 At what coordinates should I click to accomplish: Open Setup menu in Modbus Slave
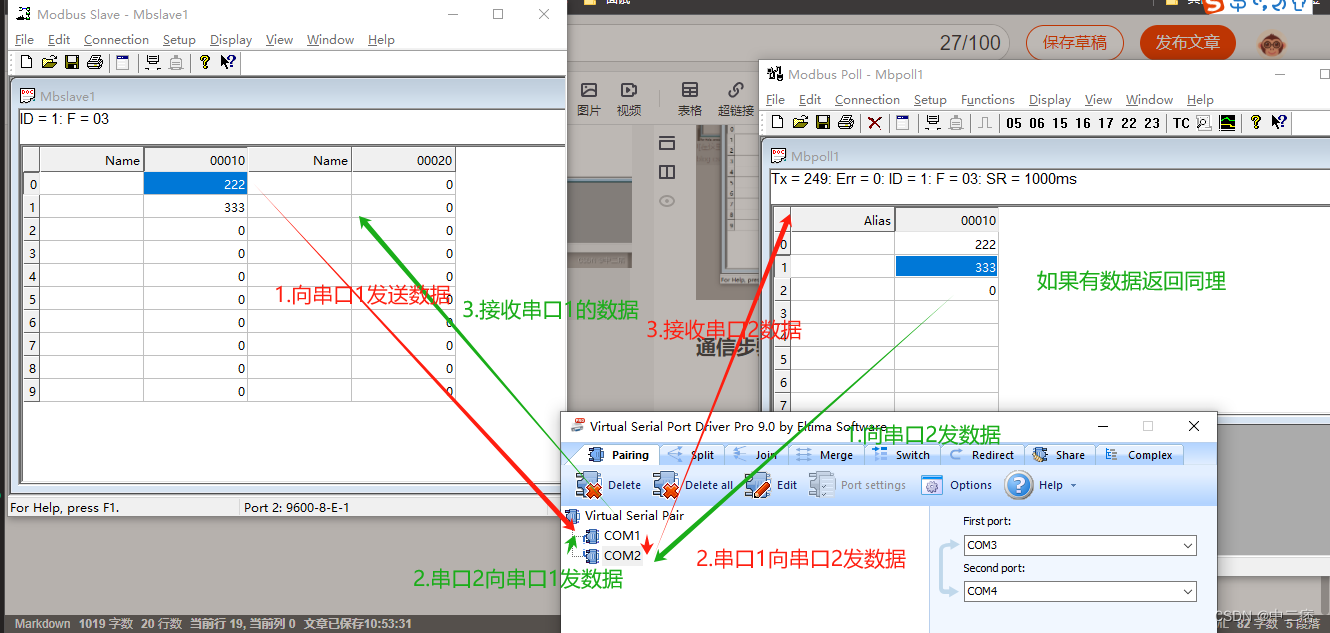coord(179,40)
